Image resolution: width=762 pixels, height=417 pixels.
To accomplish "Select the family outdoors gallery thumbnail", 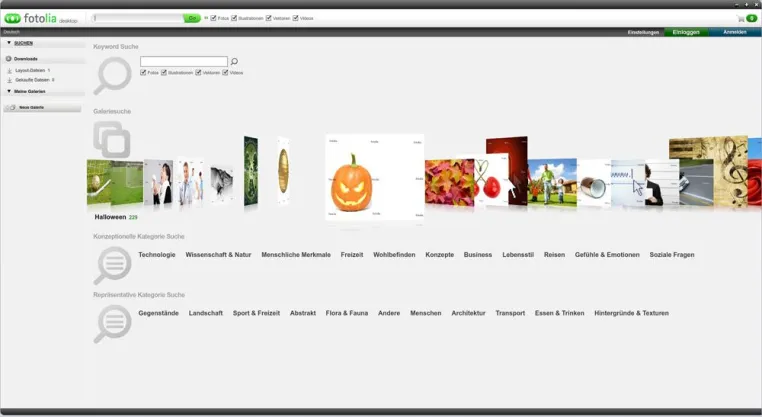I will point(552,182).
